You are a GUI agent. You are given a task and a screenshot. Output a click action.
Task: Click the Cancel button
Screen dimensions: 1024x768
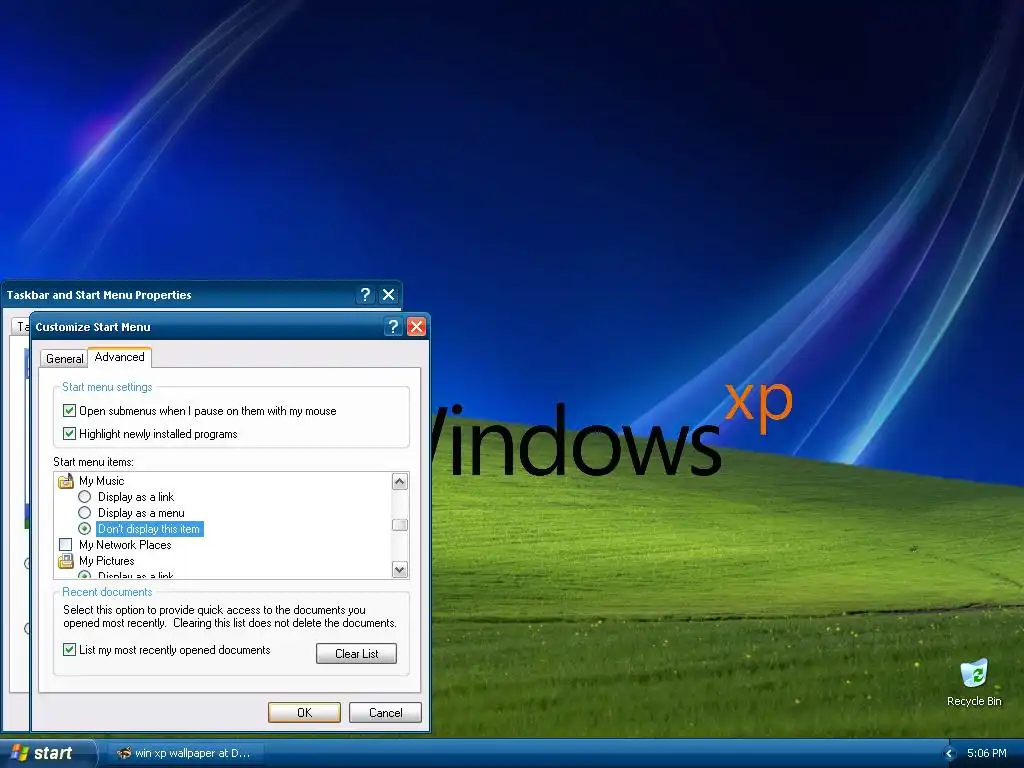click(x=385, y=712)
